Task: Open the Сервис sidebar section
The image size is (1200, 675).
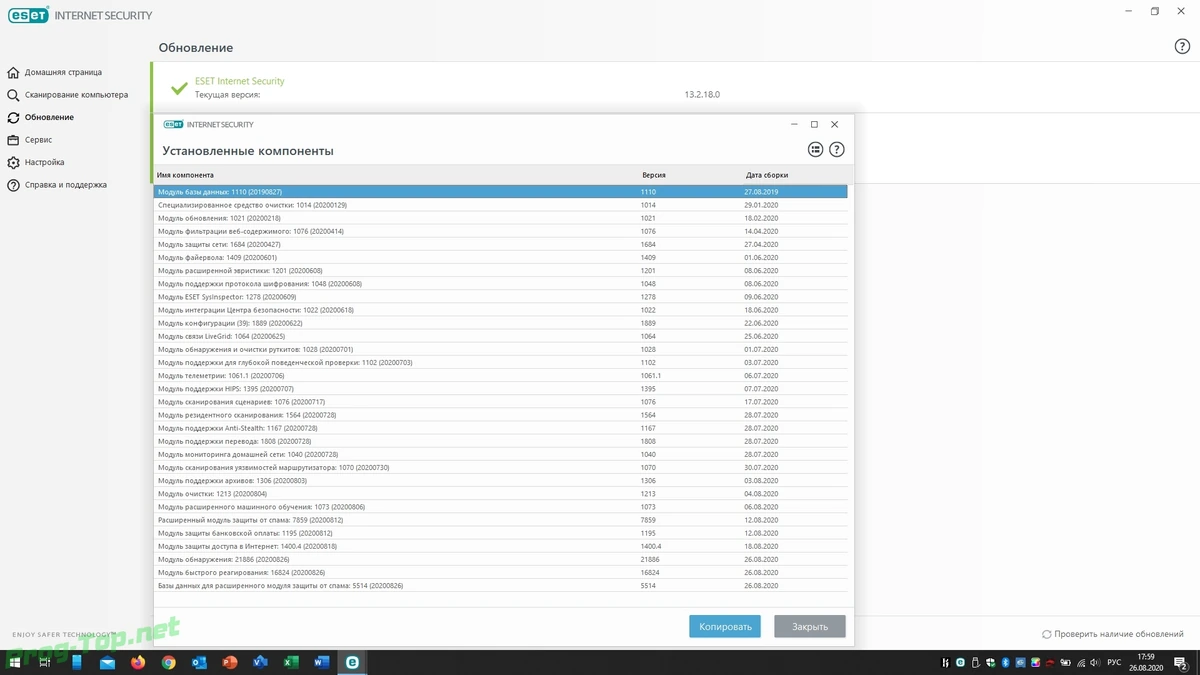Action: [38, 140]
